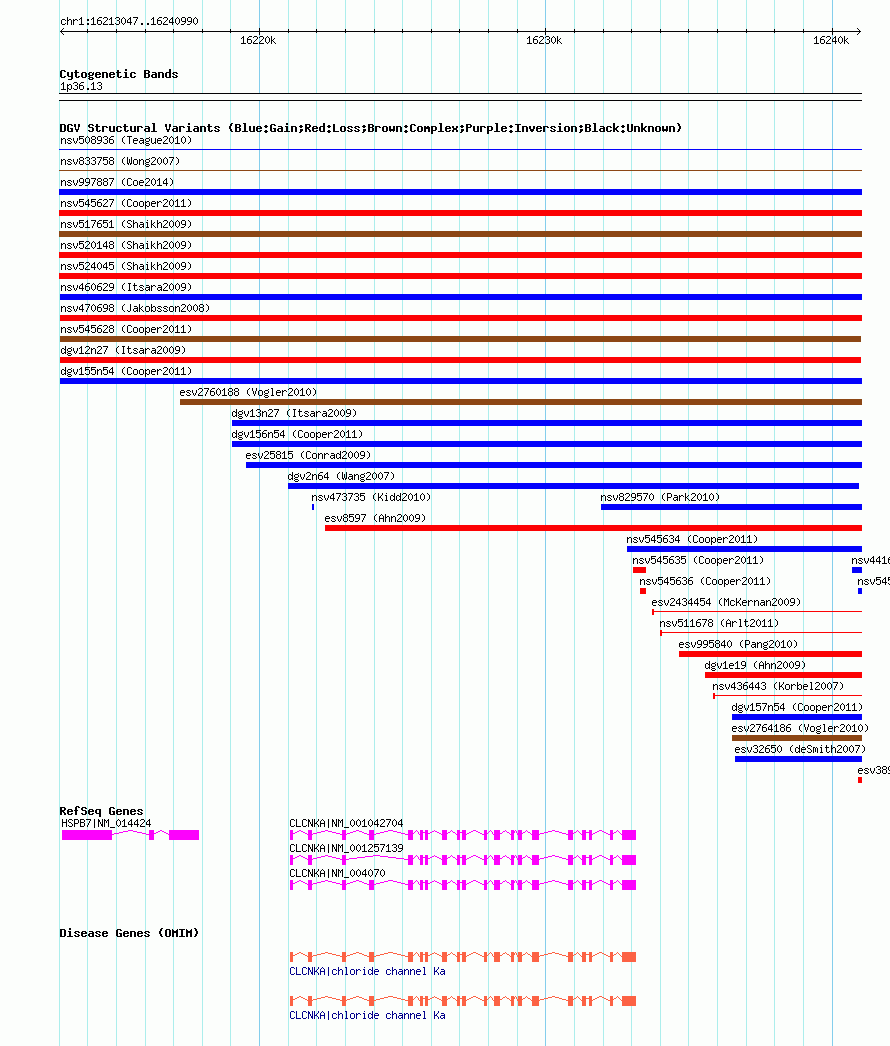Click the blue bar of nsv997887 (Coe2014)

460,192
